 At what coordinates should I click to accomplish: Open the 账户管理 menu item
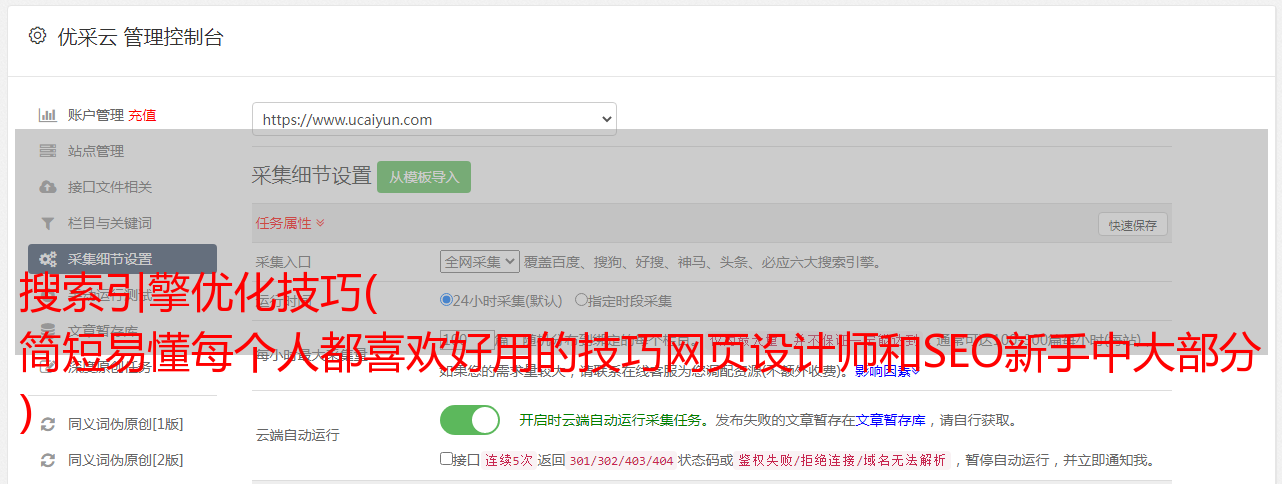click(x=96, y=115)
